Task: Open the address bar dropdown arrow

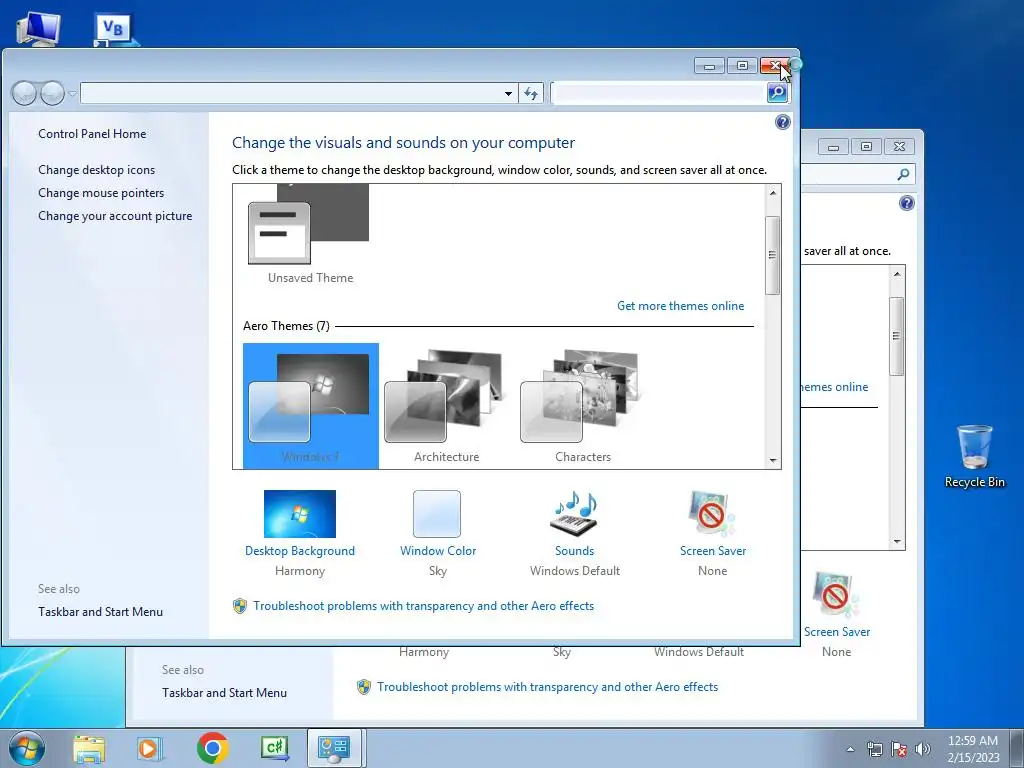Action: click(x=508, y=93)
